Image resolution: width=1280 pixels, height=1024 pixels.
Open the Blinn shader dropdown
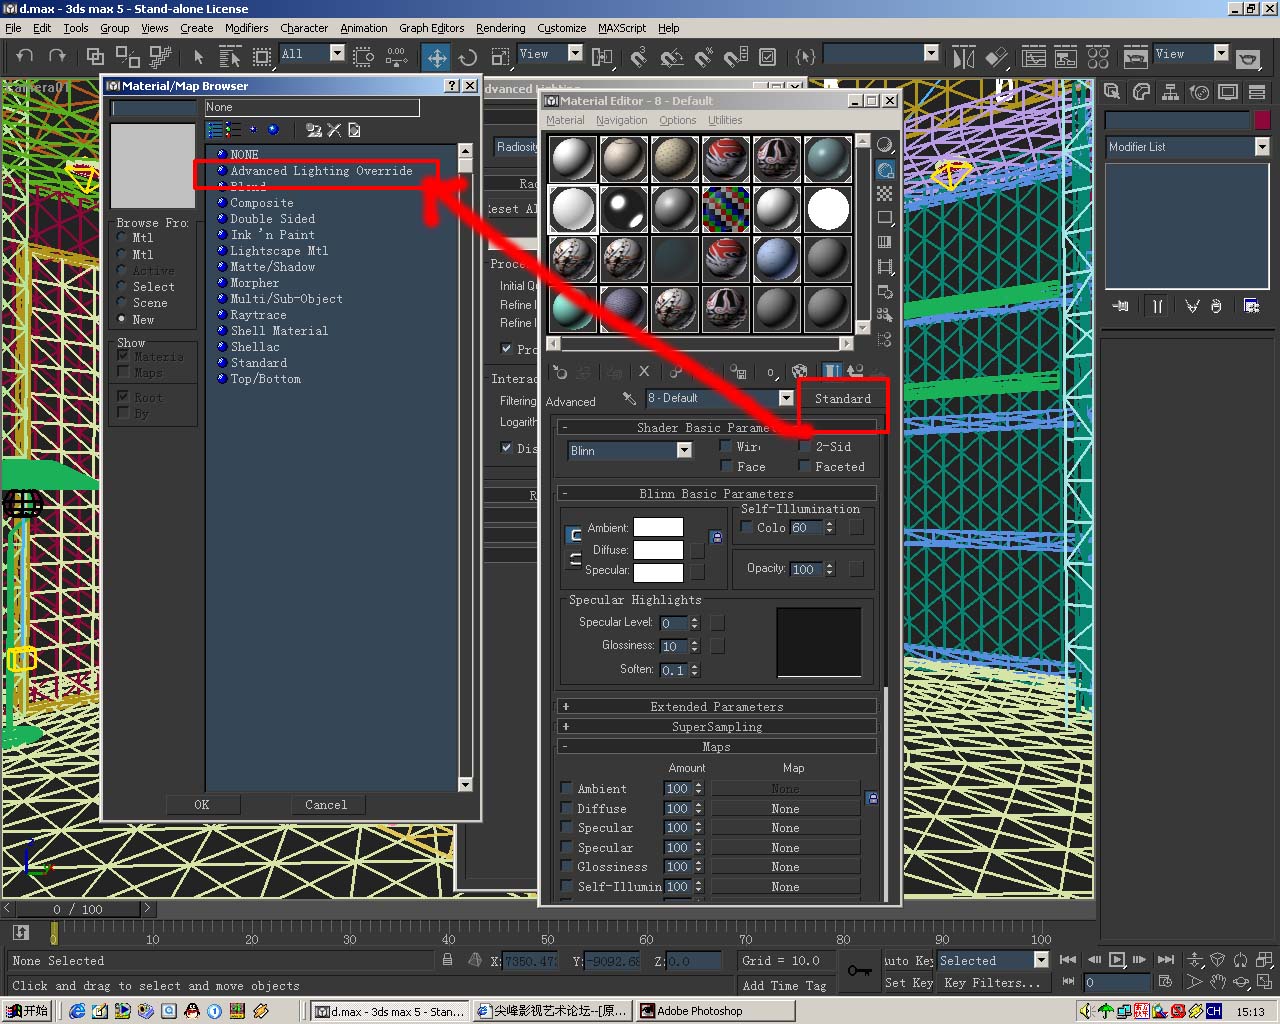(x=684, y=450)
